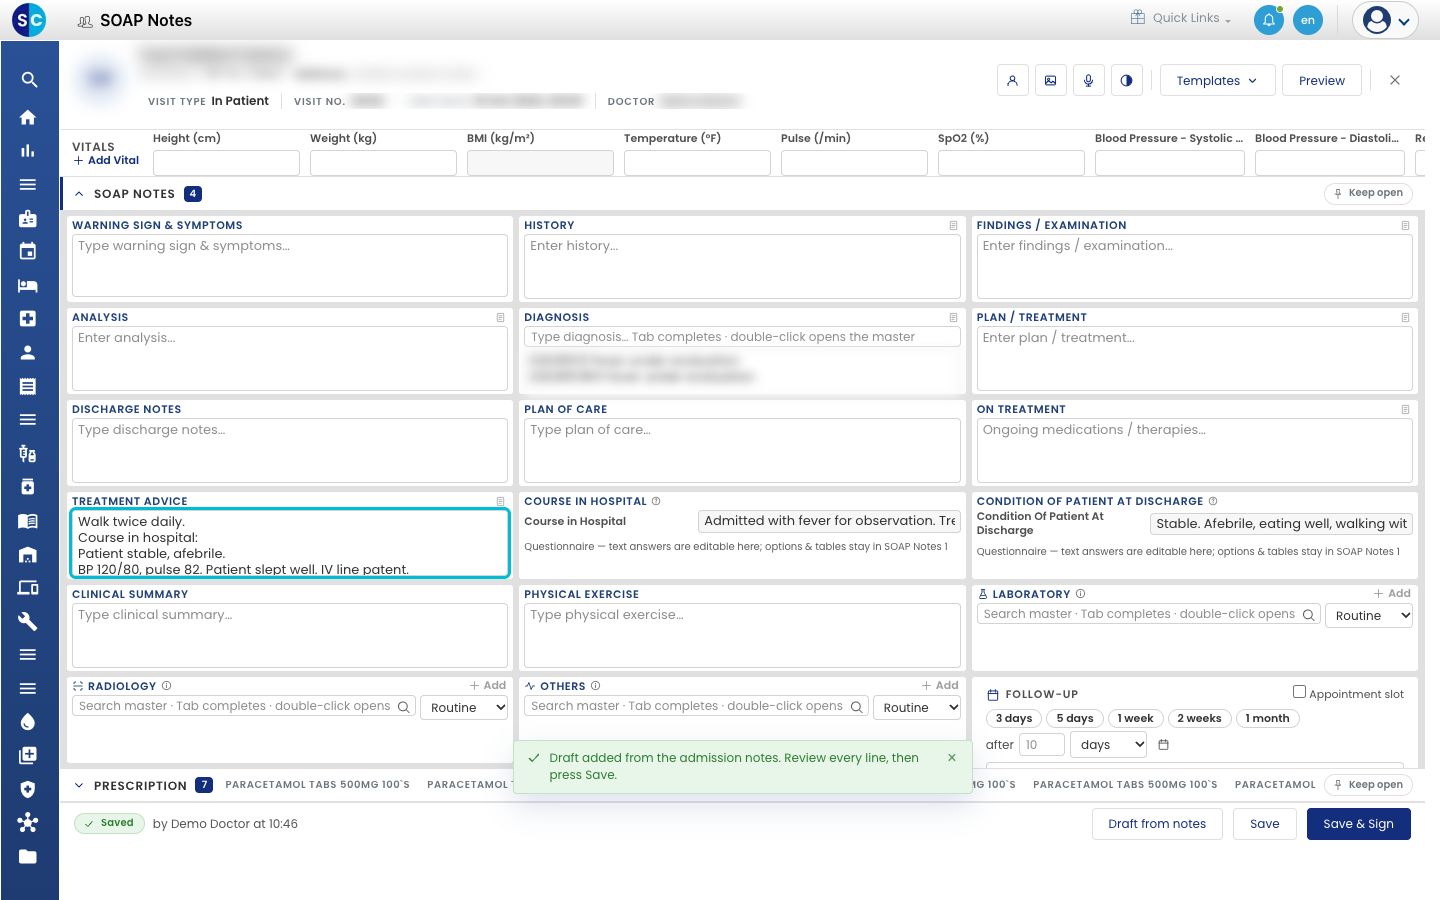Click Draft from notes button
Screen dimensions: 1440x900
pos(1157,824)
